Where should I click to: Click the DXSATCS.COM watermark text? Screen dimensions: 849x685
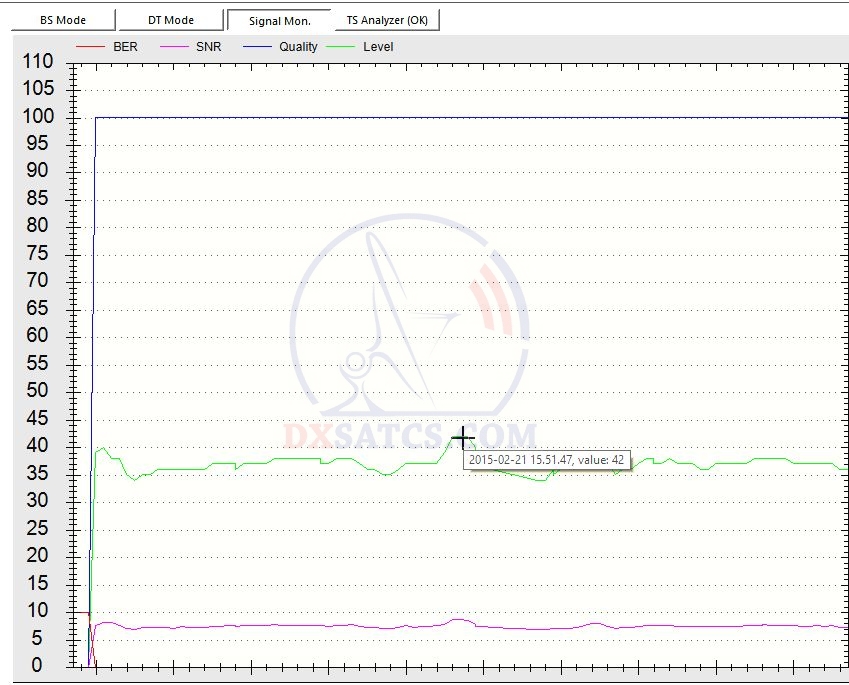pyautogui.click(x=410, y=437)
